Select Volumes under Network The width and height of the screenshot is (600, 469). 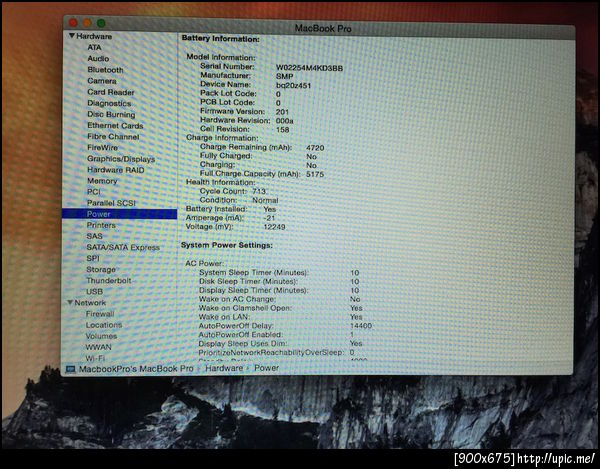pyautogui.click(x=101, y=336)
